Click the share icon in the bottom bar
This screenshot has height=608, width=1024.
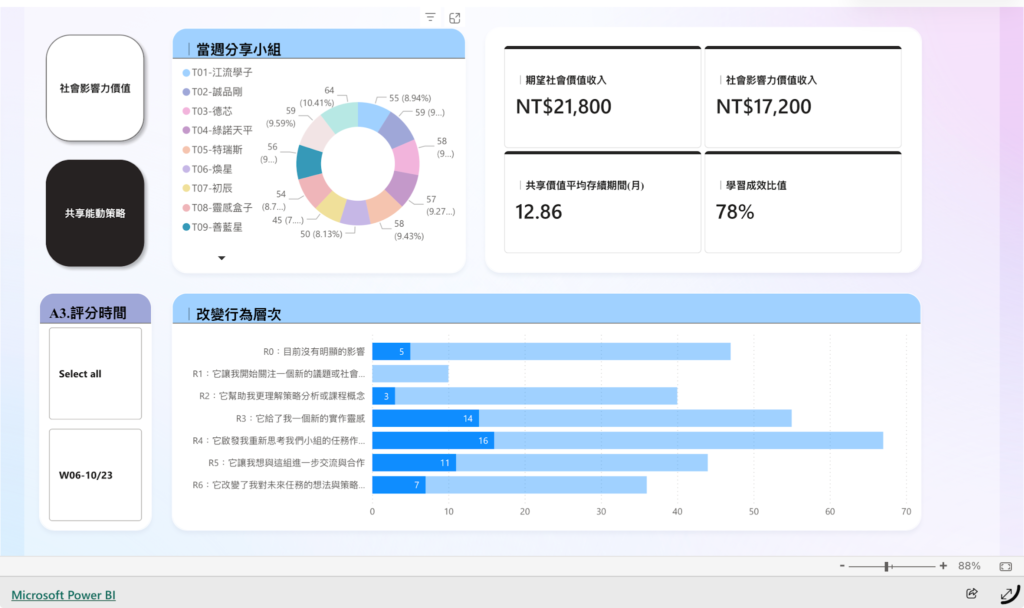pos(971,594)
